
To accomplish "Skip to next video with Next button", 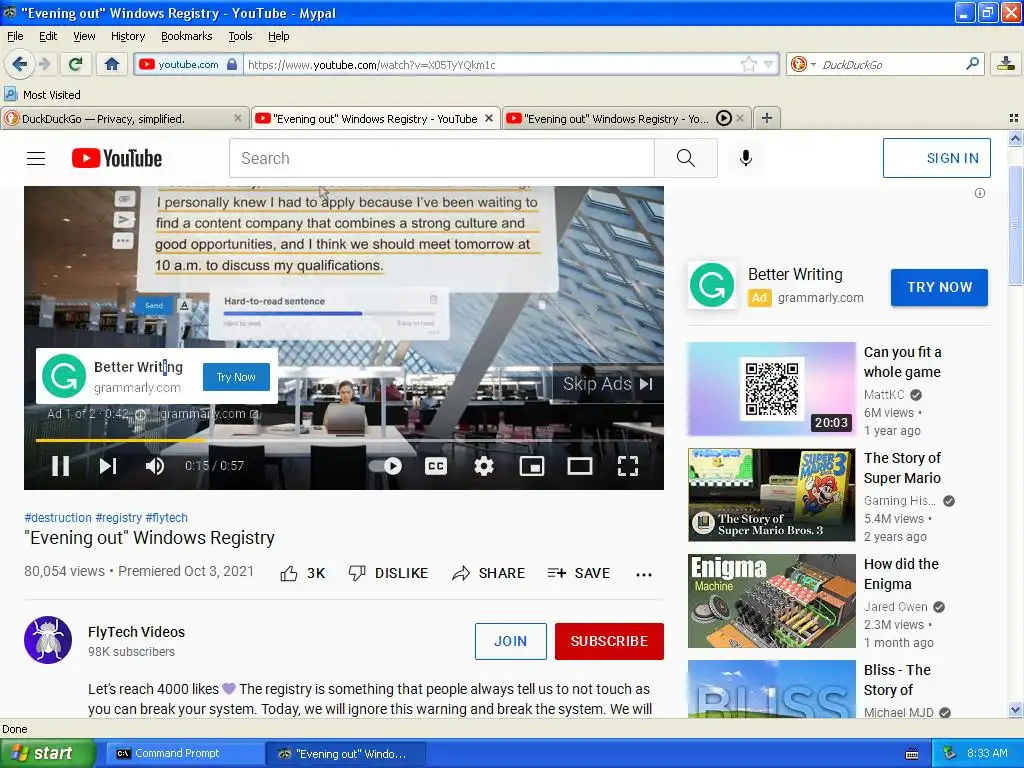I will click(108, 466).
